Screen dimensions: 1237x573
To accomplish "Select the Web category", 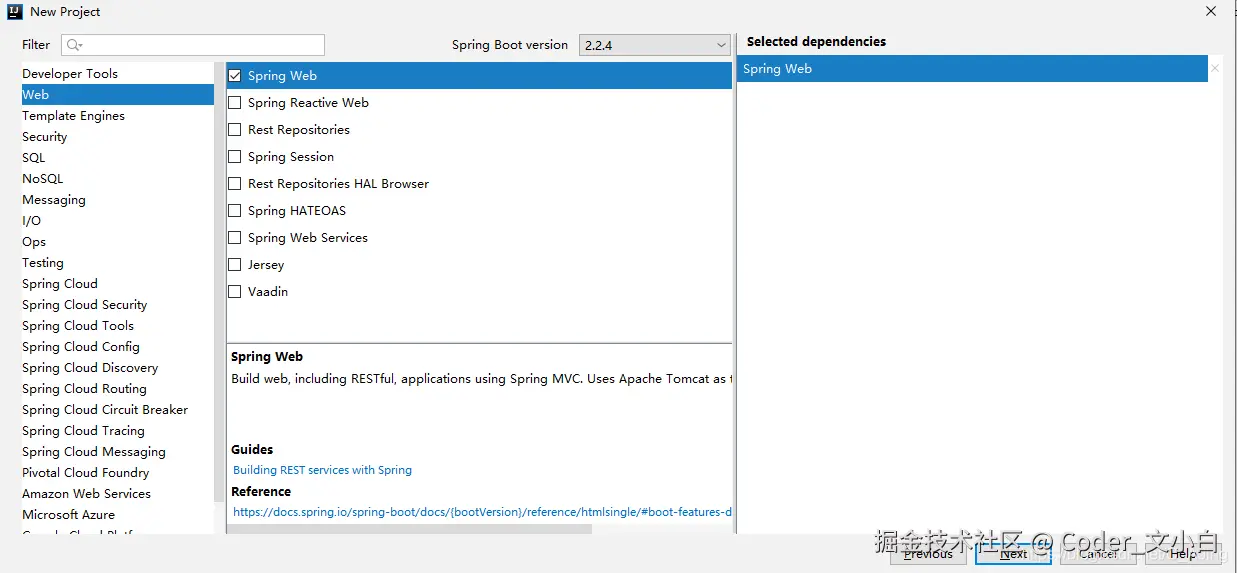I will (118, 95).
